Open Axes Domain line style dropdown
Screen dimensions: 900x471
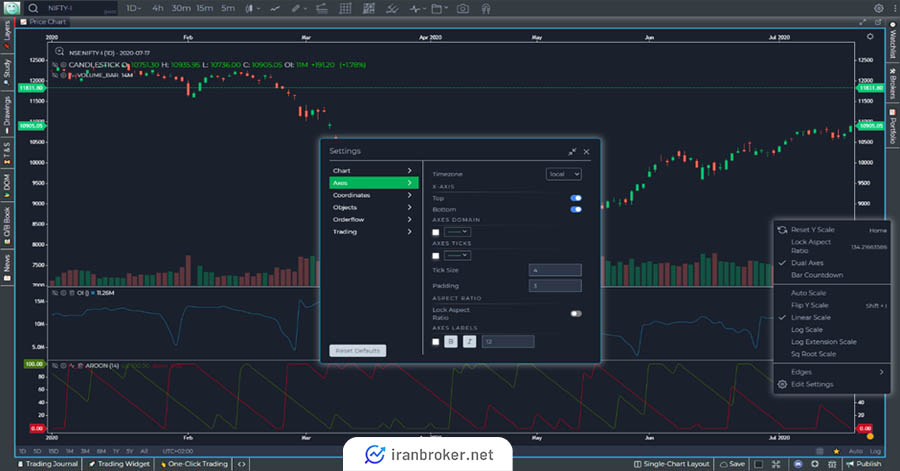tap(457, 232)
